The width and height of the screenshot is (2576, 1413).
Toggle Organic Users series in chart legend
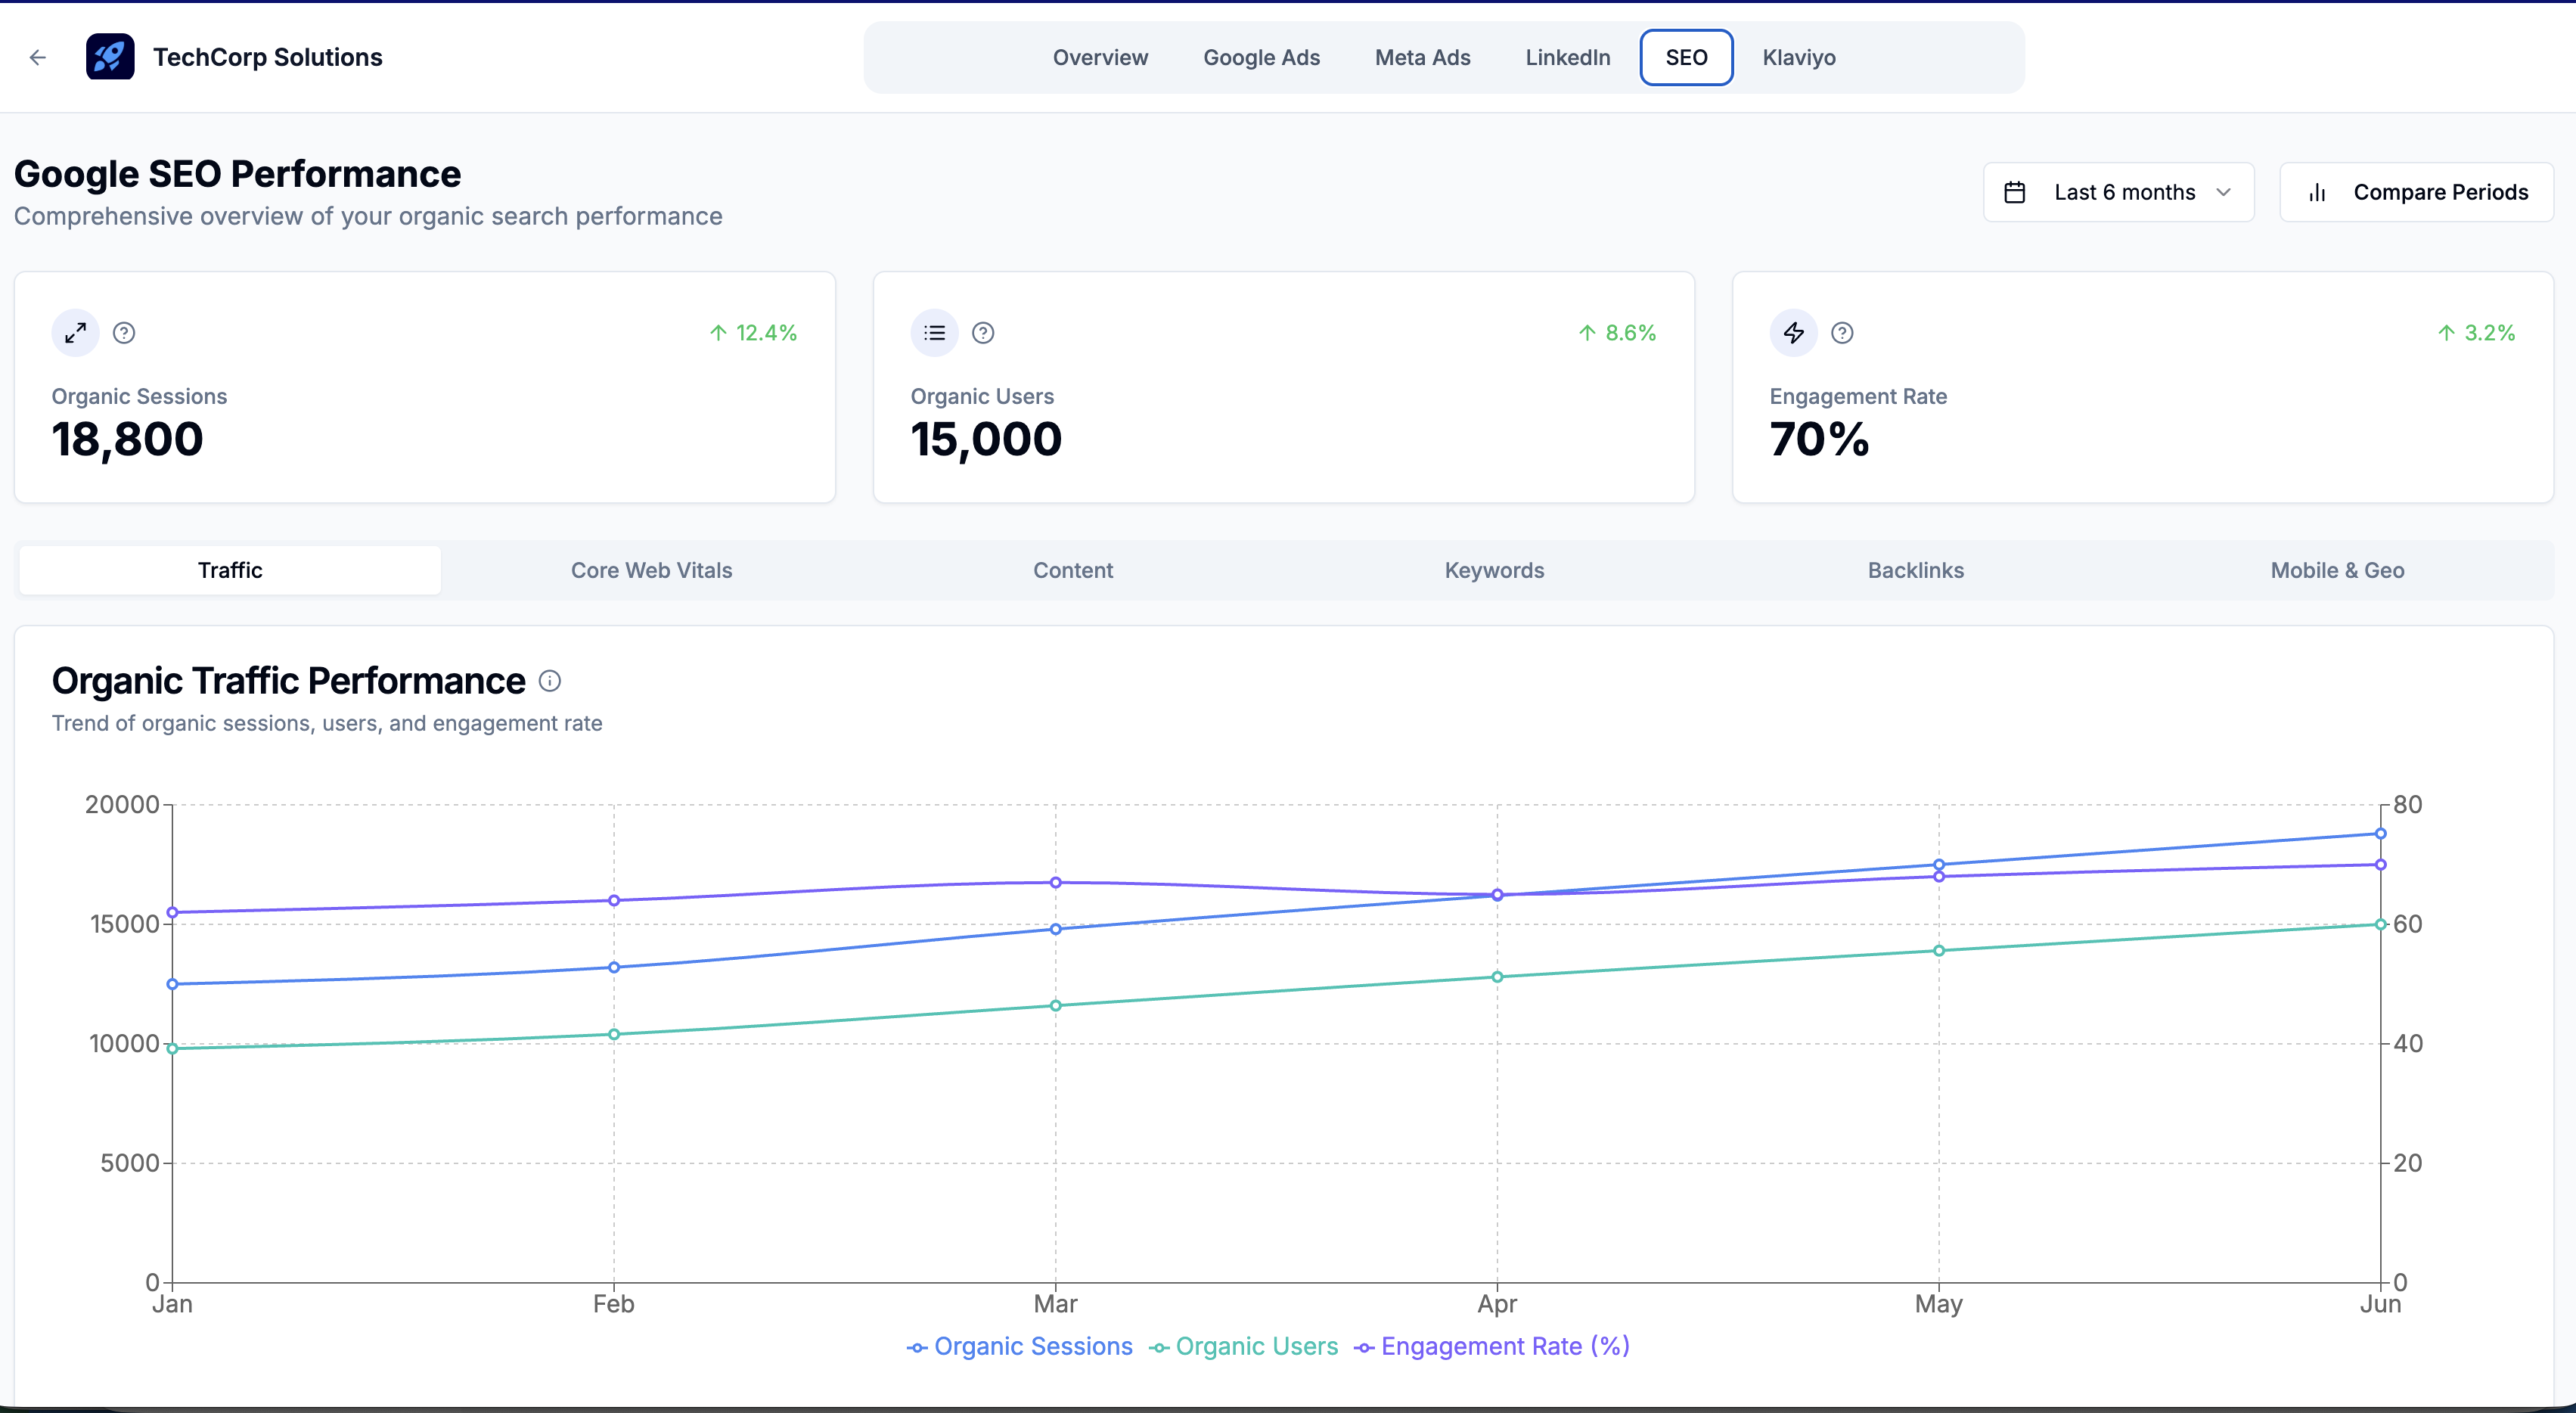tap(1243, 1347)
